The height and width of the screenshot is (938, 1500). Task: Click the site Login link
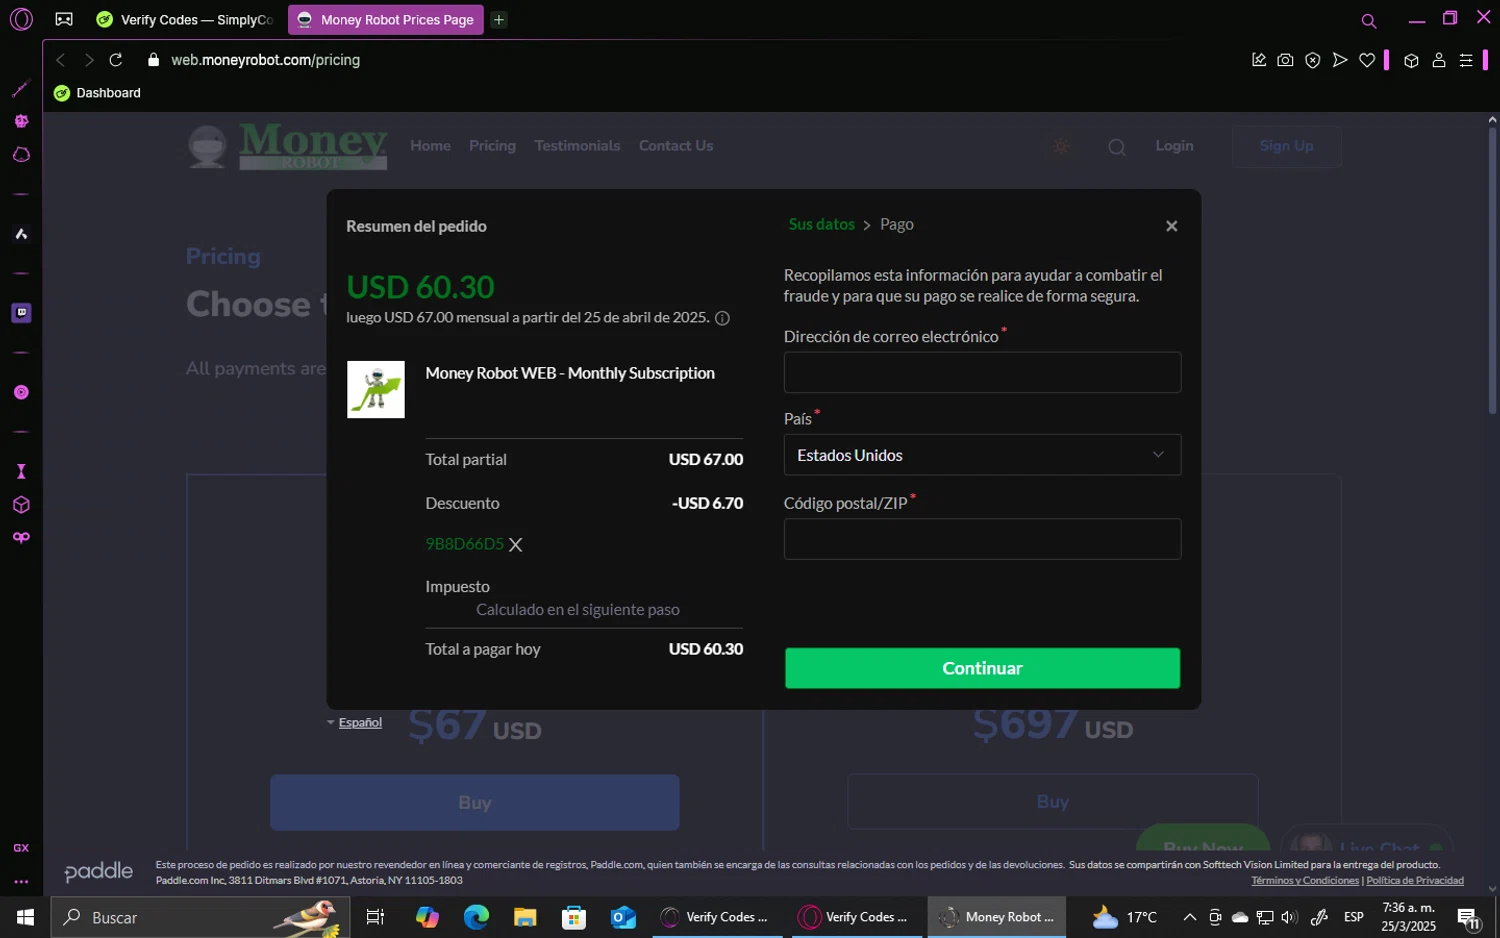coord(1174,146)
